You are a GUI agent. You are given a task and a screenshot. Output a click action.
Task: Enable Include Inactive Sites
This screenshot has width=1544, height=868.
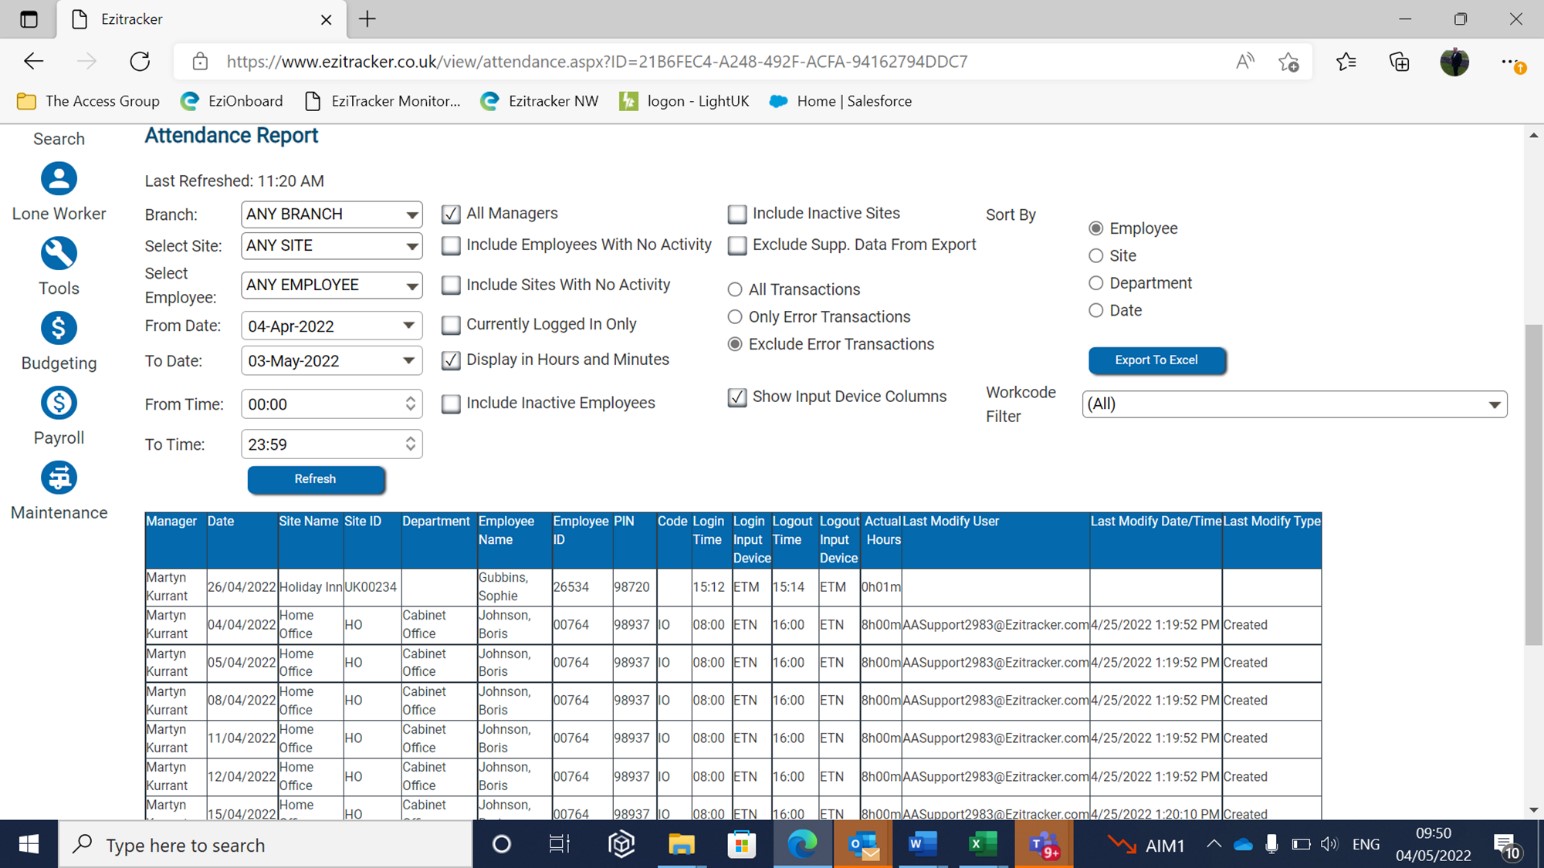737,213
